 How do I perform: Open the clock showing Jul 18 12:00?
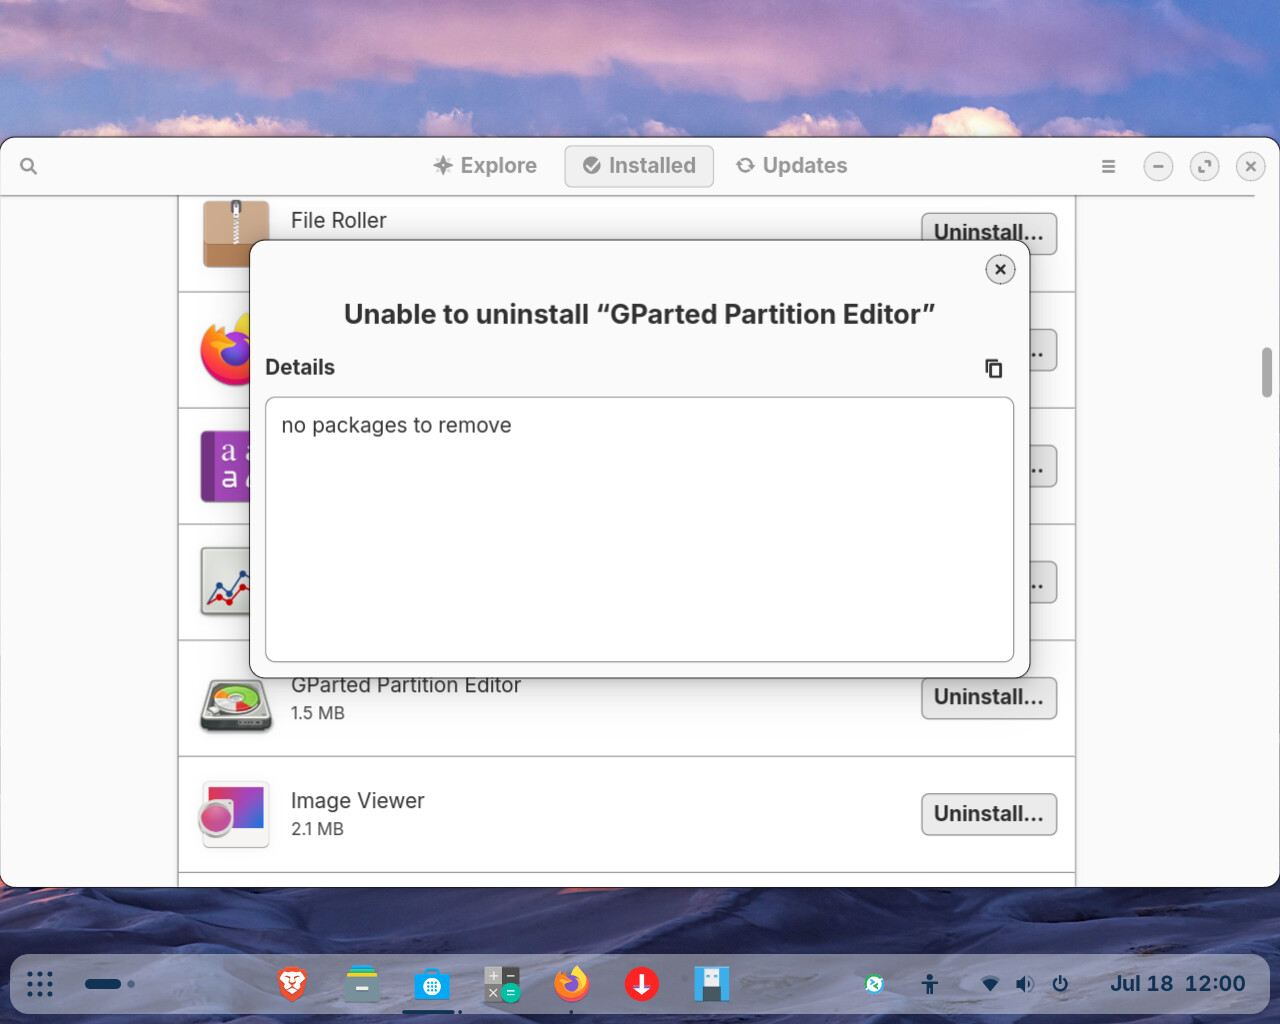point(1177,984)
